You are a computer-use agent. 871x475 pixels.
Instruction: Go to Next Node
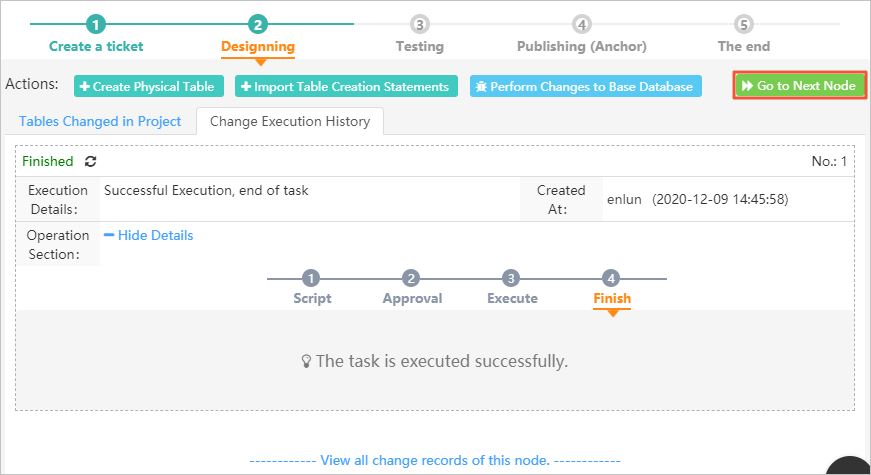799,86
